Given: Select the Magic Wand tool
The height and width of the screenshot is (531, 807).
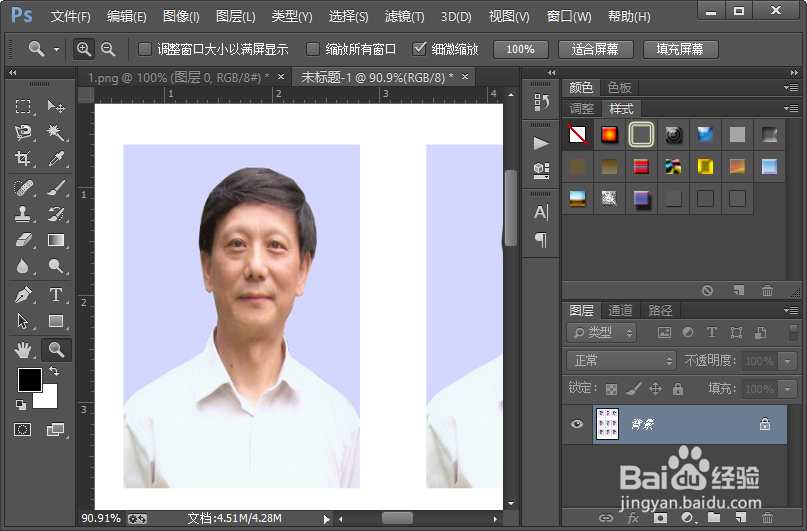Looking at the screenshot, I should (x=56, y=132).
